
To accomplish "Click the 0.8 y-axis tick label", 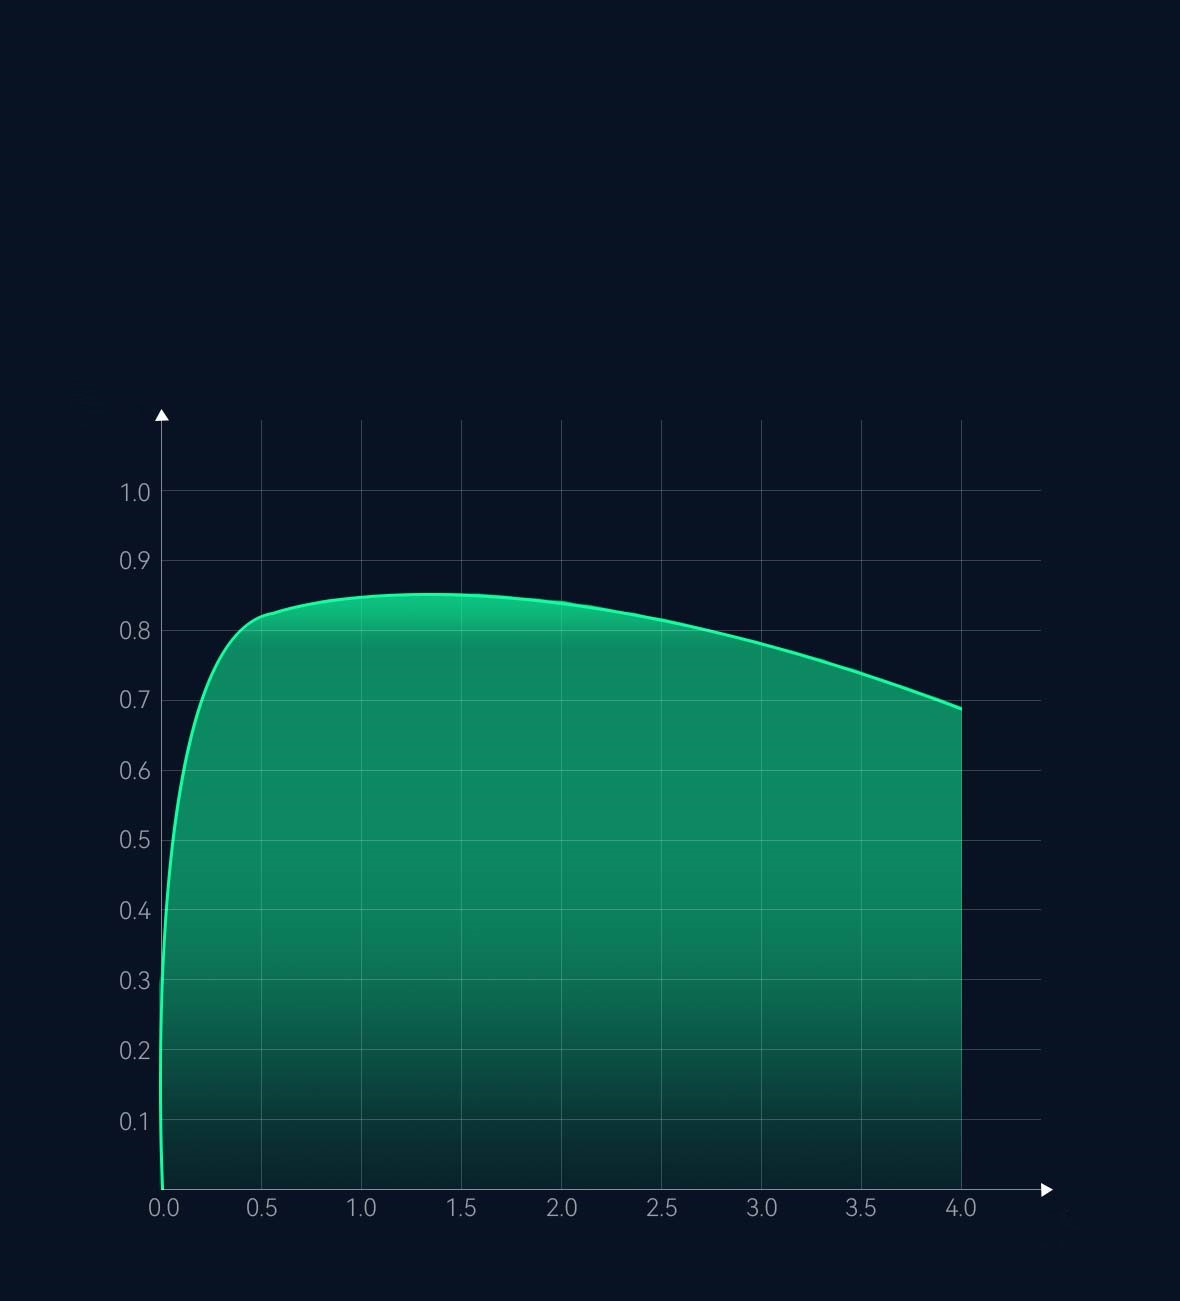I will 135,631.
